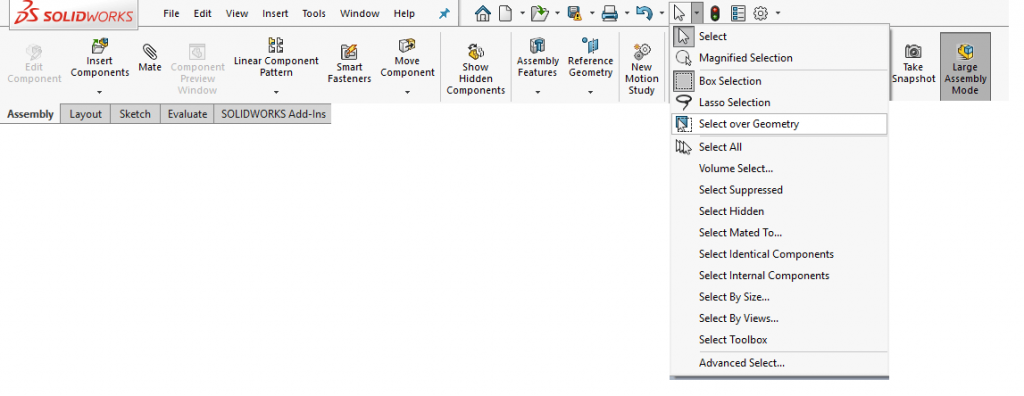Switch to the Evaluate tab
1024x396 pixels.
point(187,114)
